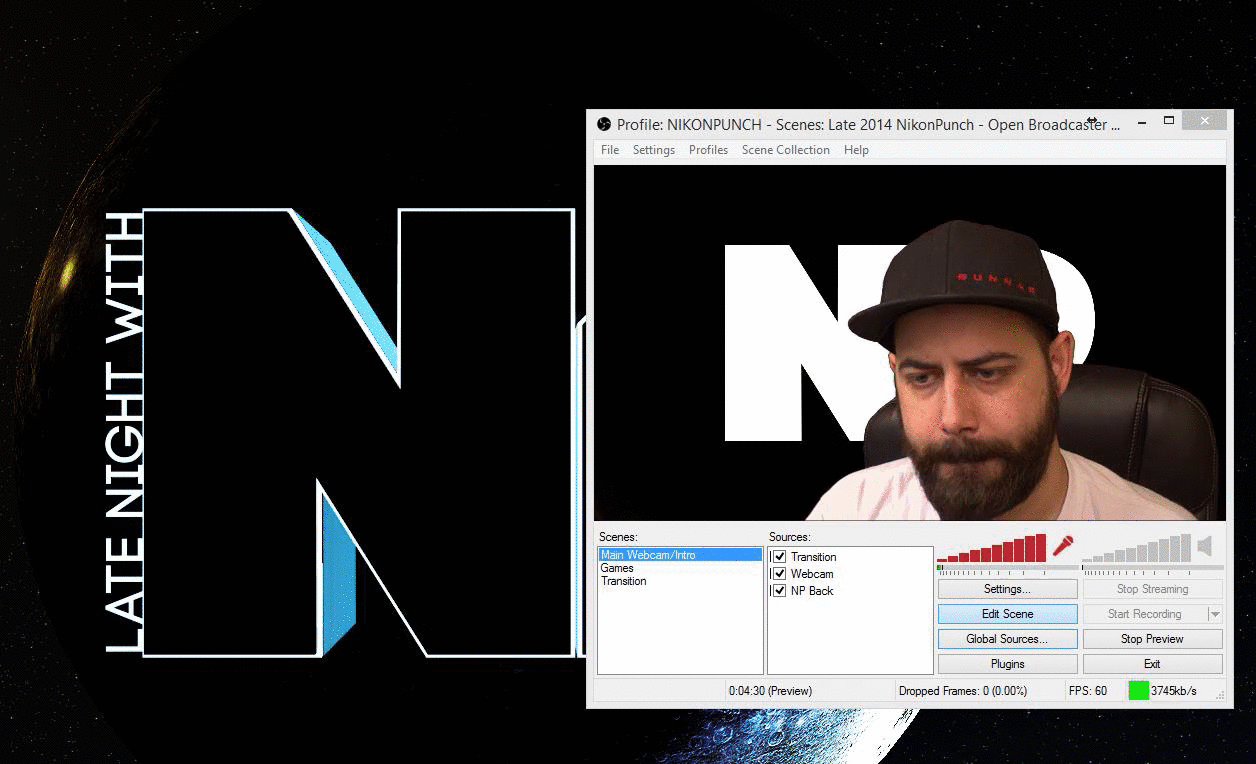Image resolution: width=1256 pixels, height=764 pixels.
Task: Click the Stop Preview button
Action: click(1152, 639)
